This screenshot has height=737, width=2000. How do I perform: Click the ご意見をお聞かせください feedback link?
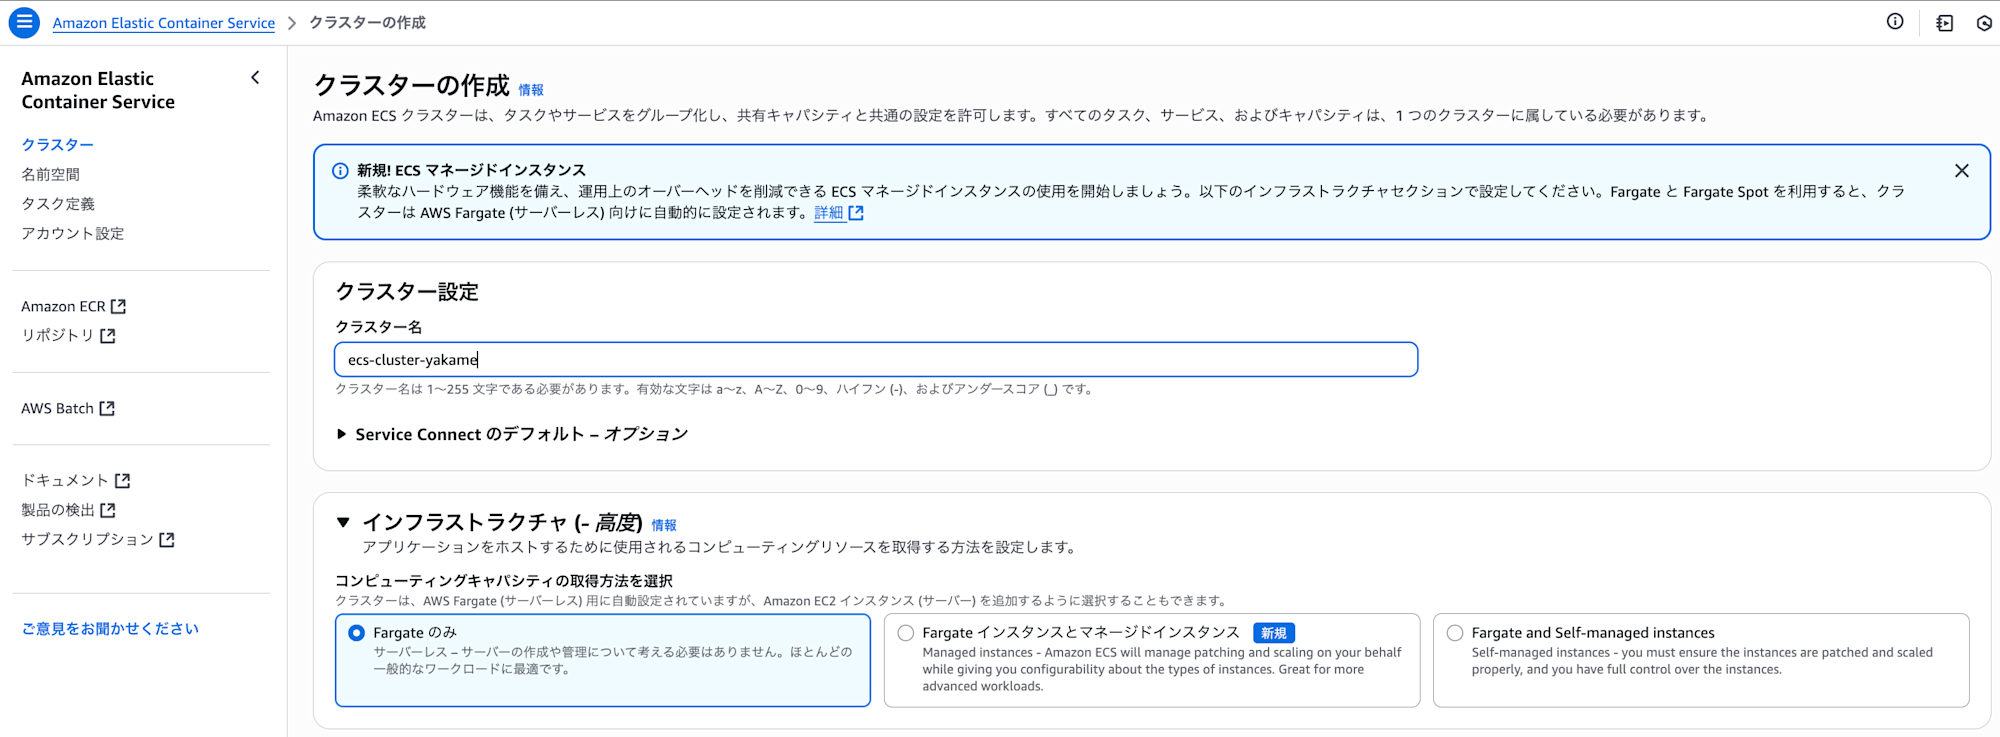110,629
